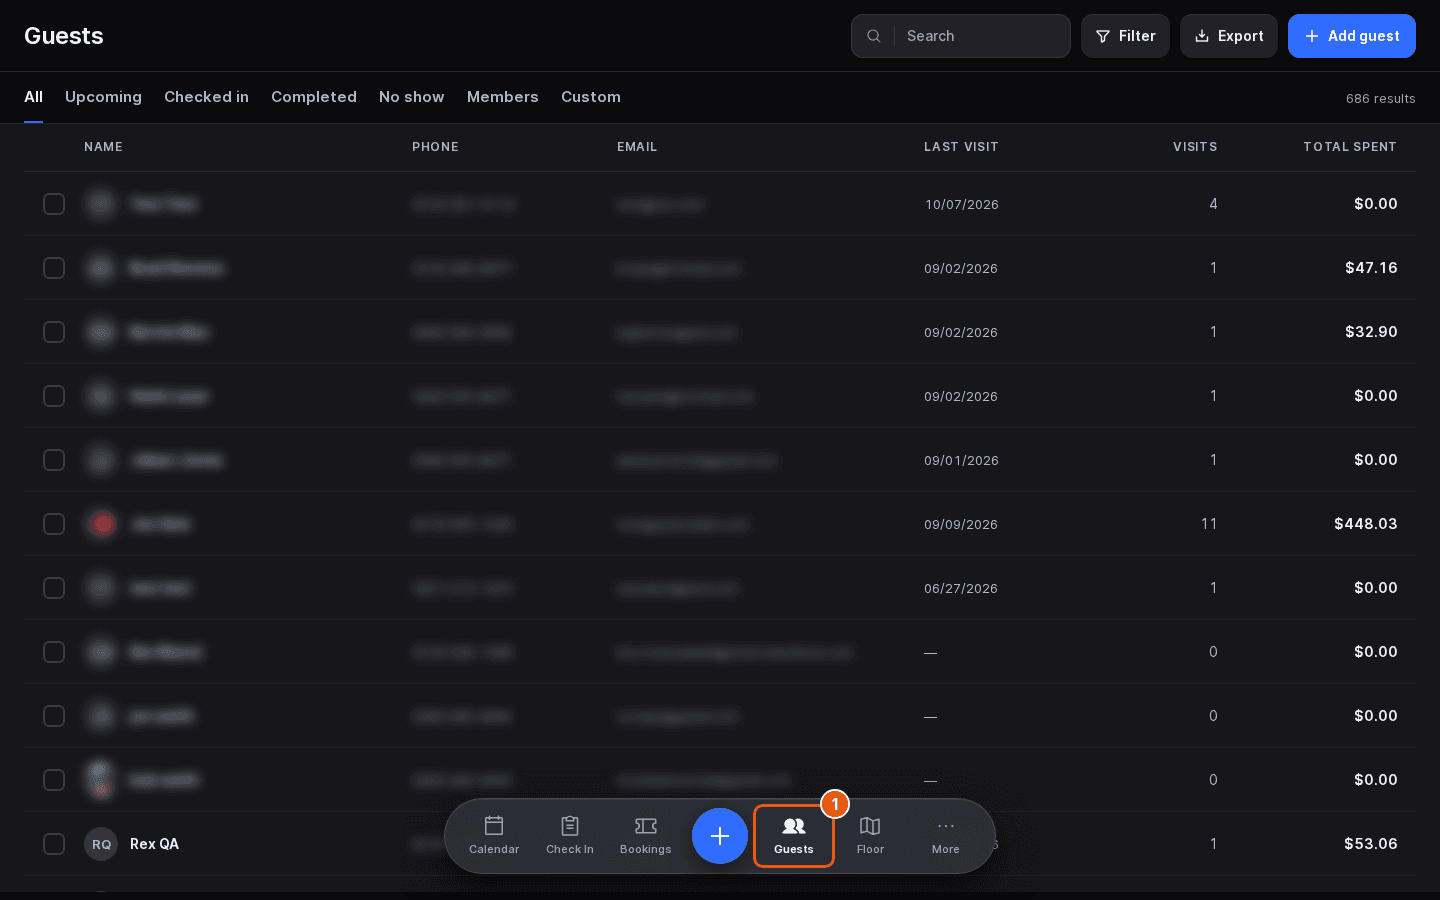Export the guest list
Screen dimensions: 1440x900
click(1229, 36)
